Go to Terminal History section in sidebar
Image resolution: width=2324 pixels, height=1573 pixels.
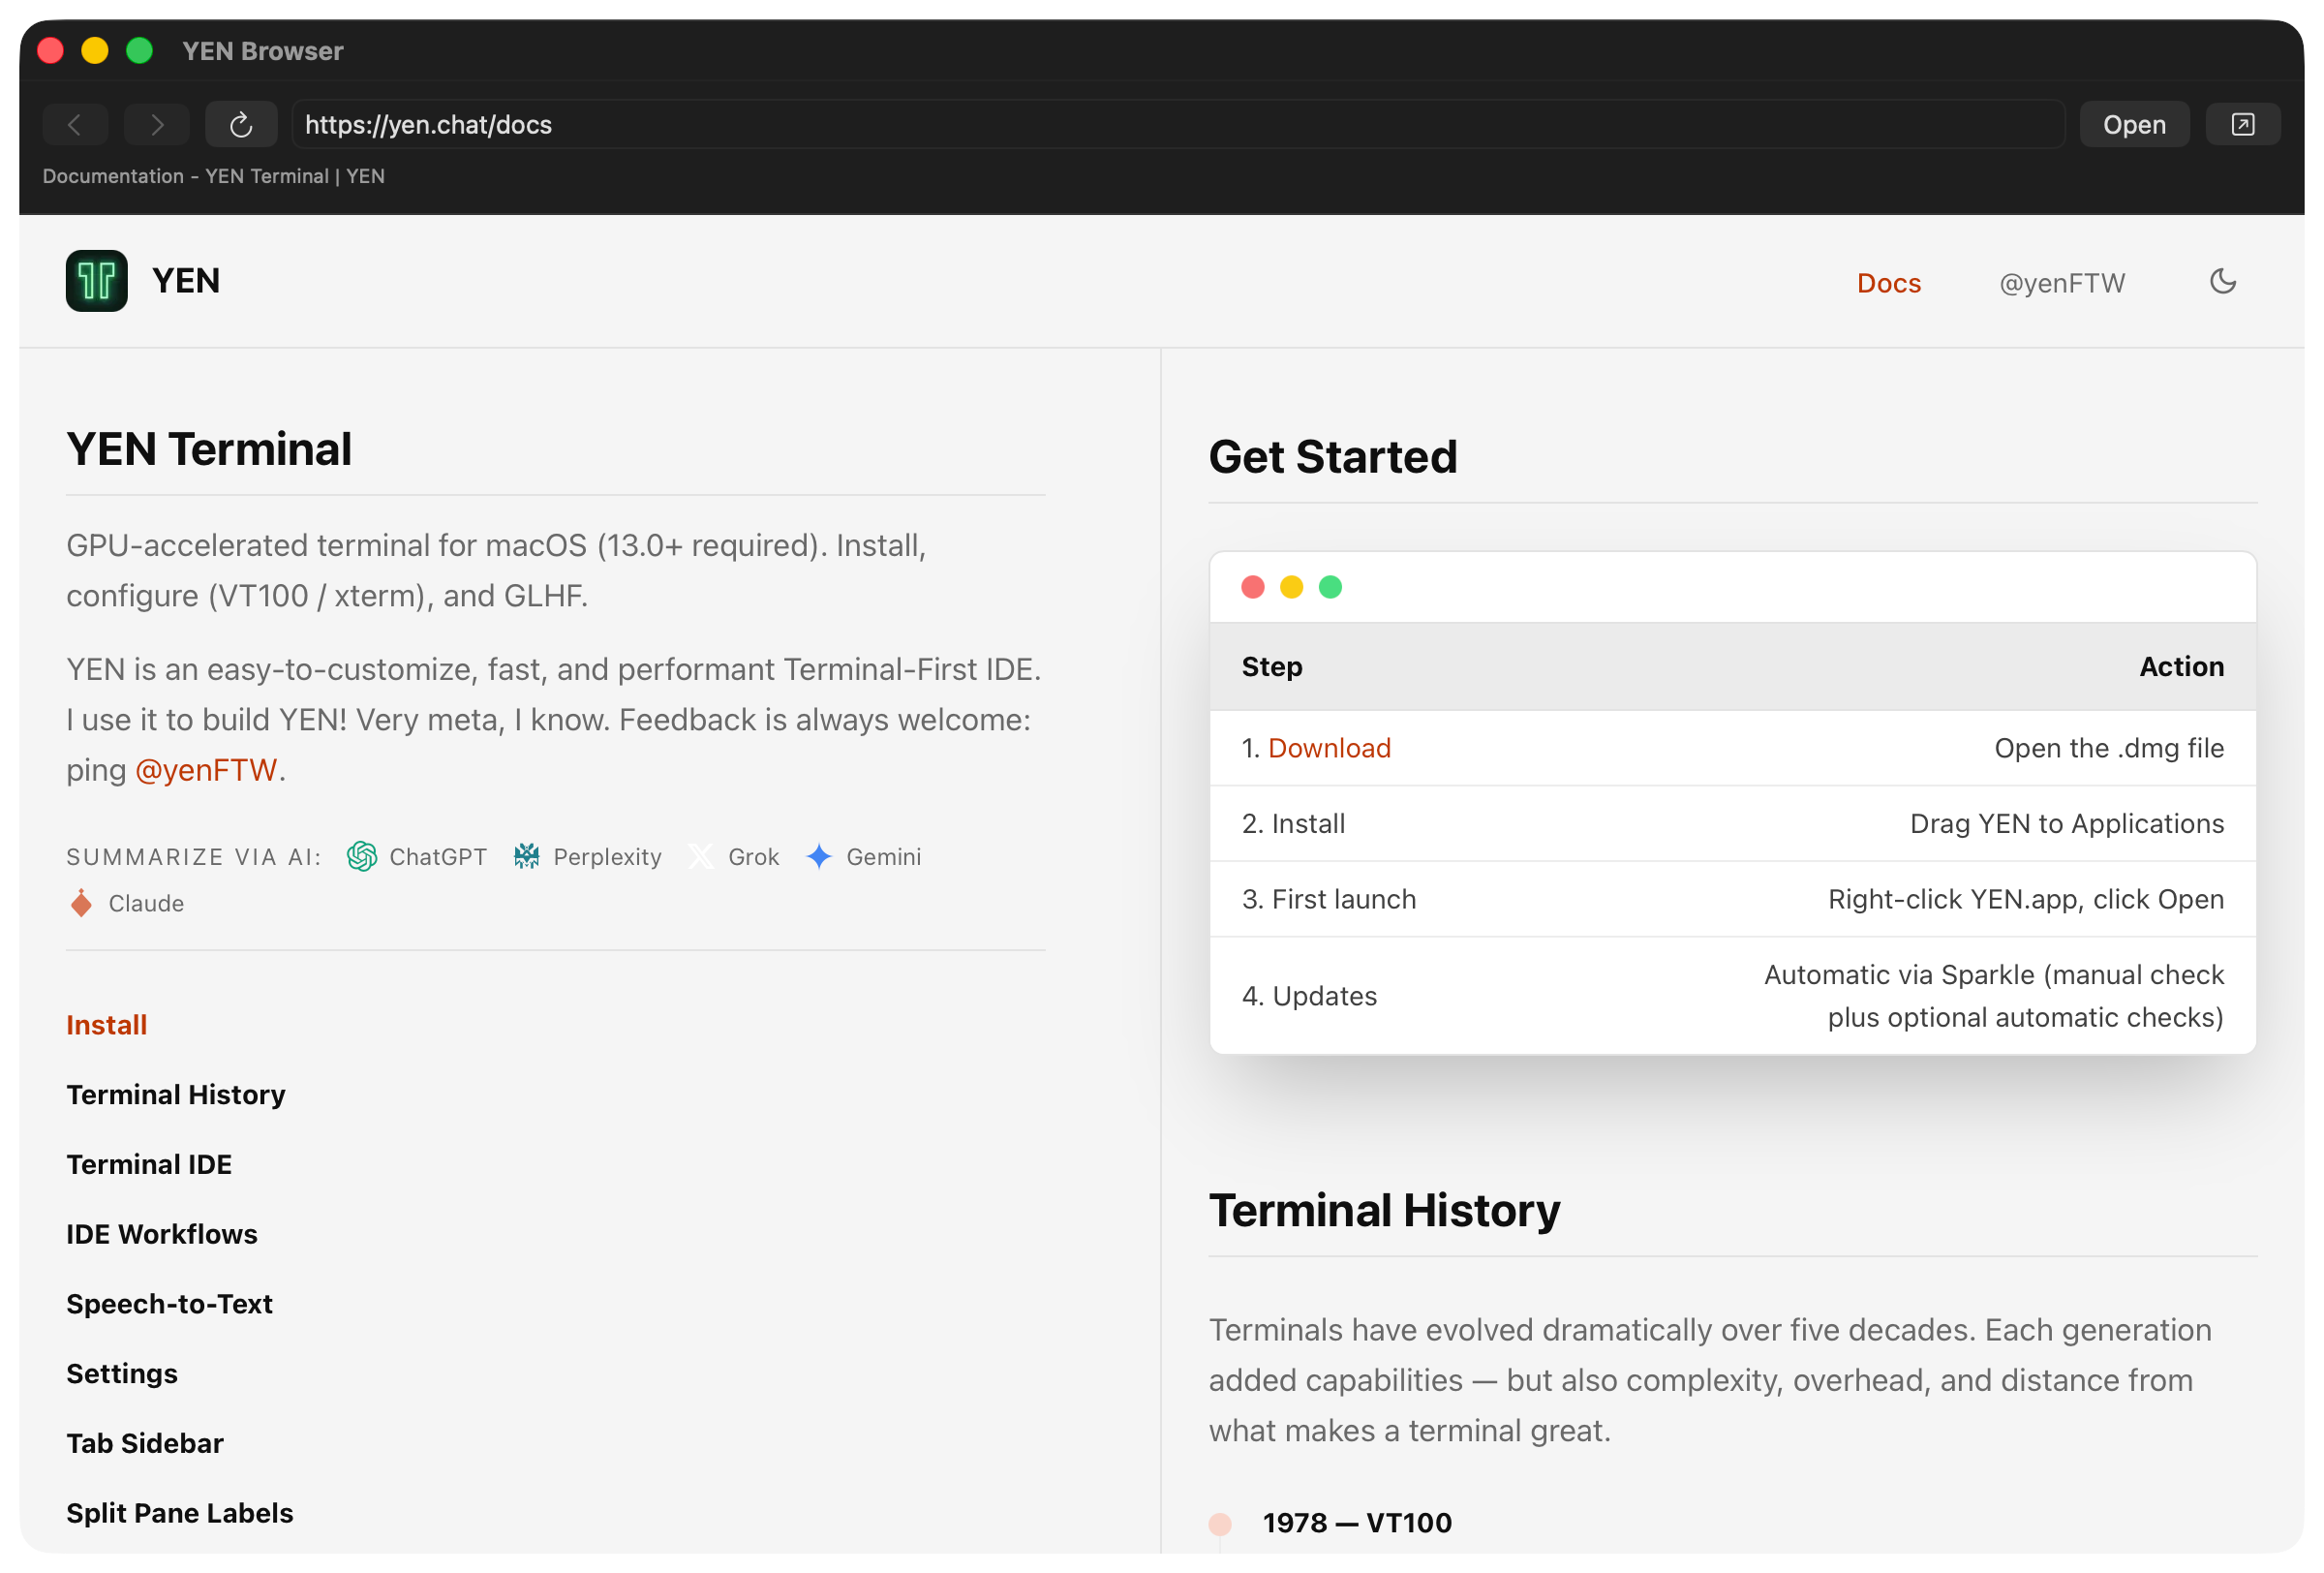(176, 1095)
